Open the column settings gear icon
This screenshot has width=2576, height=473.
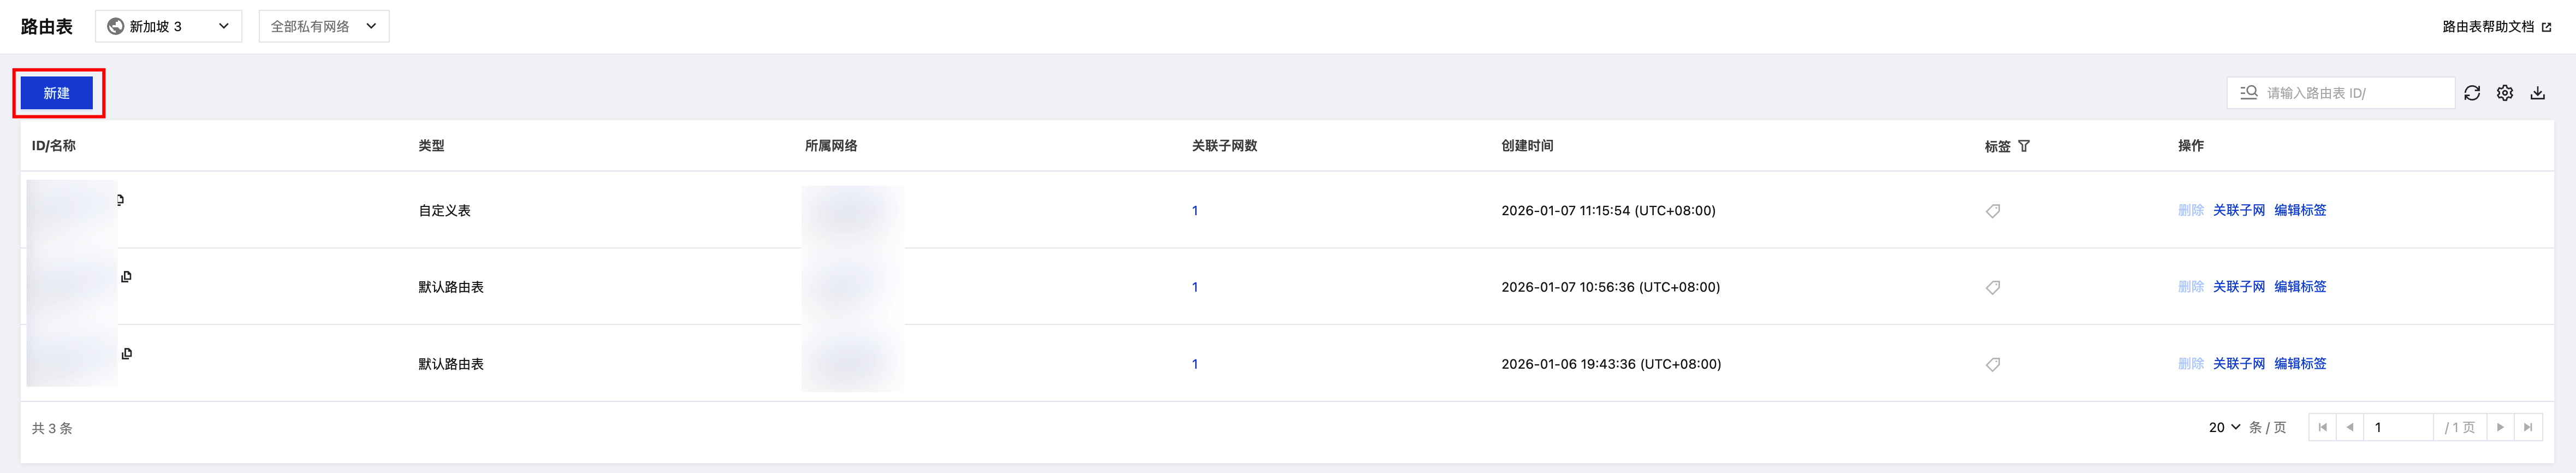[2505, 93]
